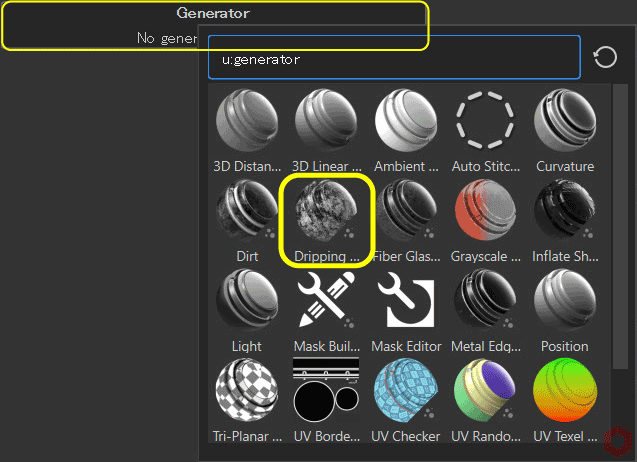
Task: Choose the Mask Builder generator
Action: coord(327,311)
